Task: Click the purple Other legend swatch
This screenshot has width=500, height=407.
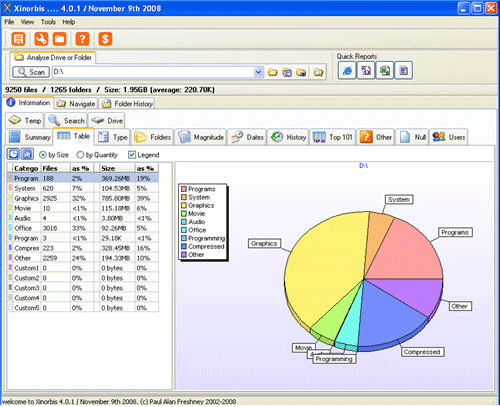Action: coord(184,255)
